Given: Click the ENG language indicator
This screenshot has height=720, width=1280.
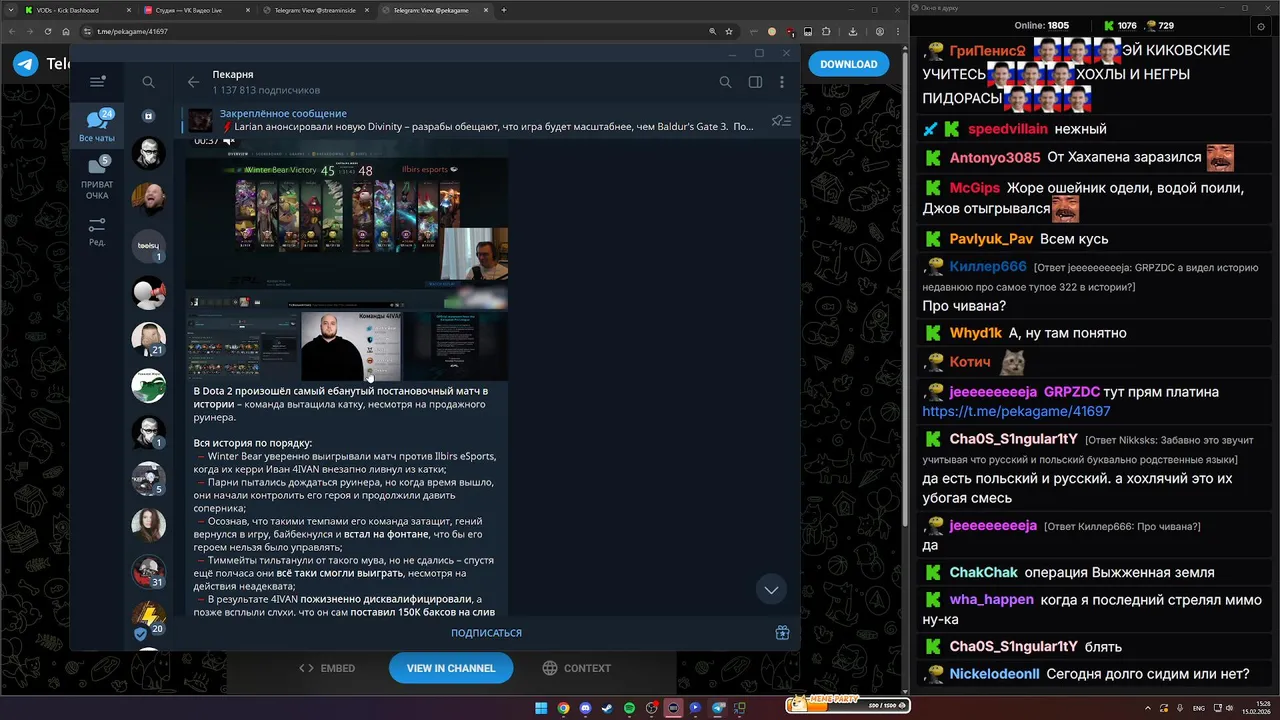Looking at the screenshot, I should 1199,708.
